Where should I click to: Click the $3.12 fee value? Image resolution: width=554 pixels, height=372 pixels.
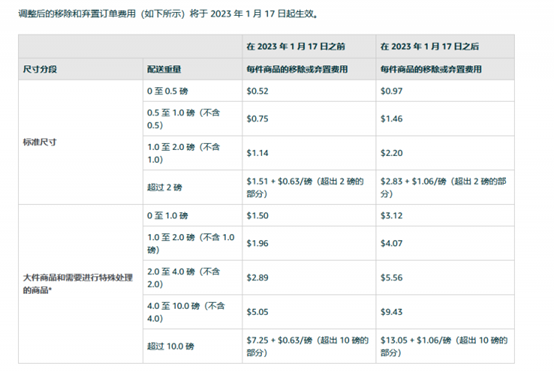pos(391,215)
